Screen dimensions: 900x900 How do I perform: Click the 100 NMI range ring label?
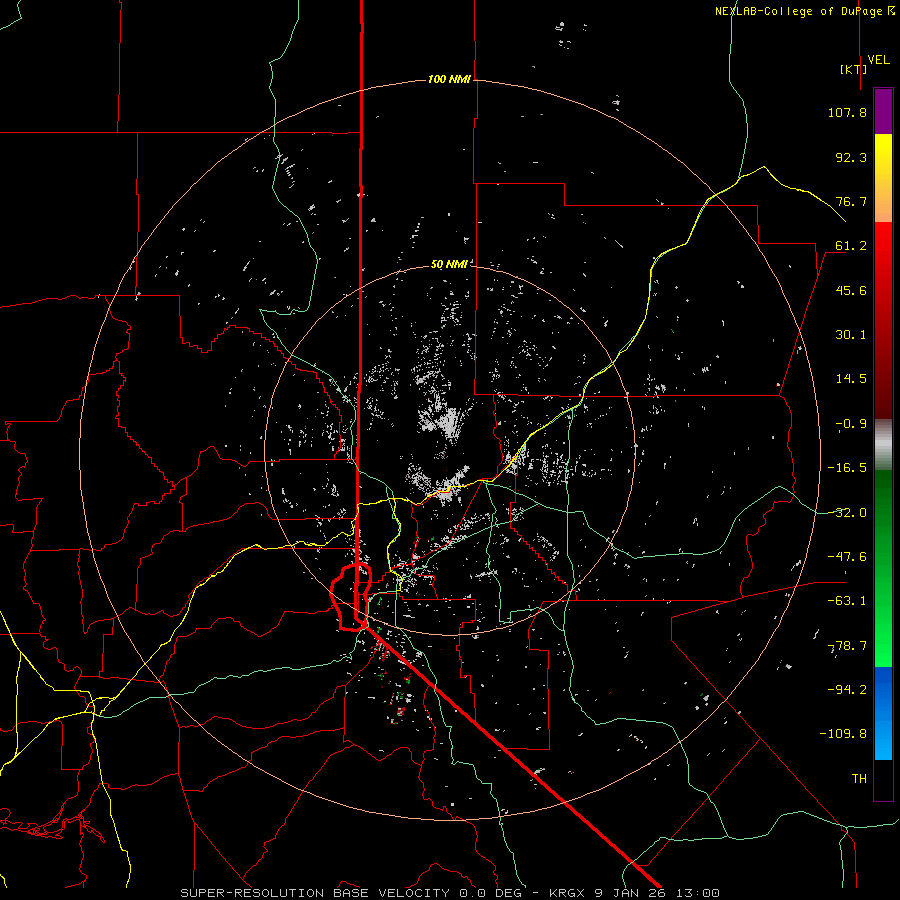click(x=449, y=79)
